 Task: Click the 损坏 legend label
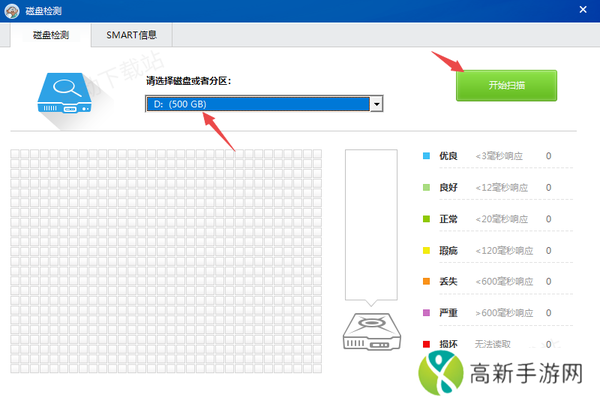tap(448, 344)
